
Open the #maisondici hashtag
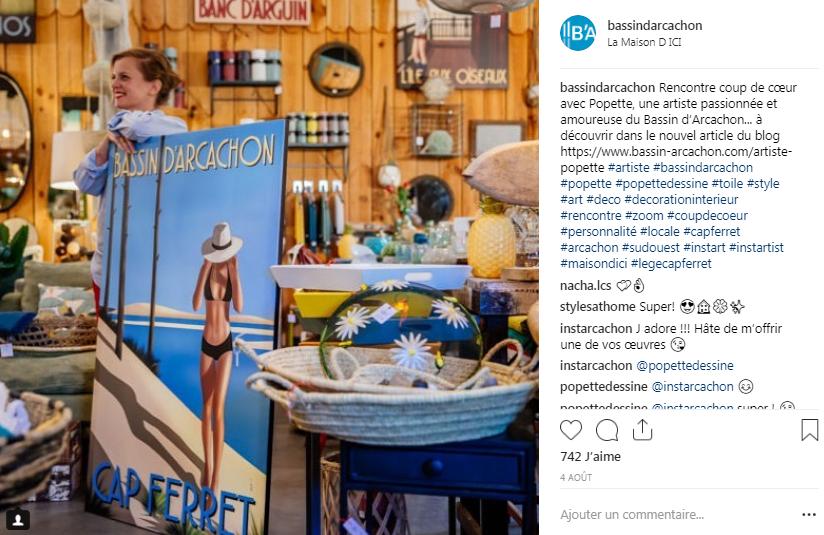pyautogui.click(x=593, y=263)
